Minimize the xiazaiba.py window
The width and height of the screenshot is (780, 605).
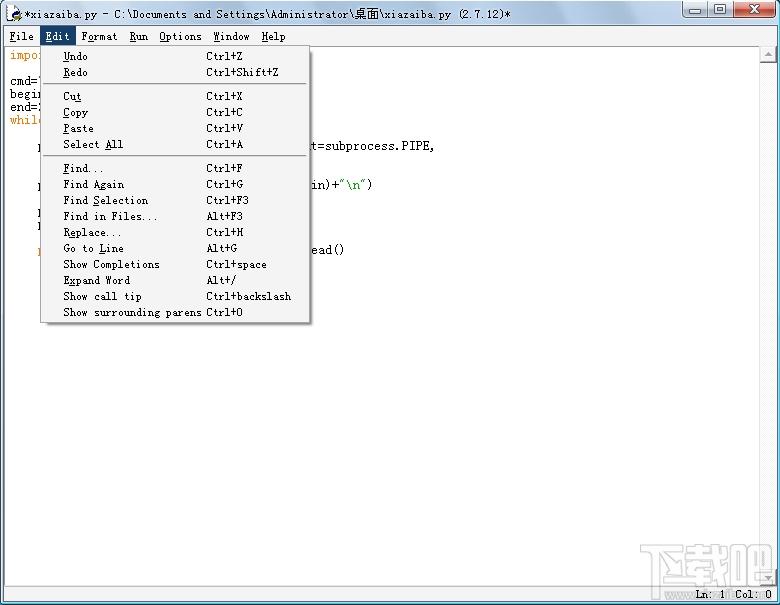[x=695, y=9]
